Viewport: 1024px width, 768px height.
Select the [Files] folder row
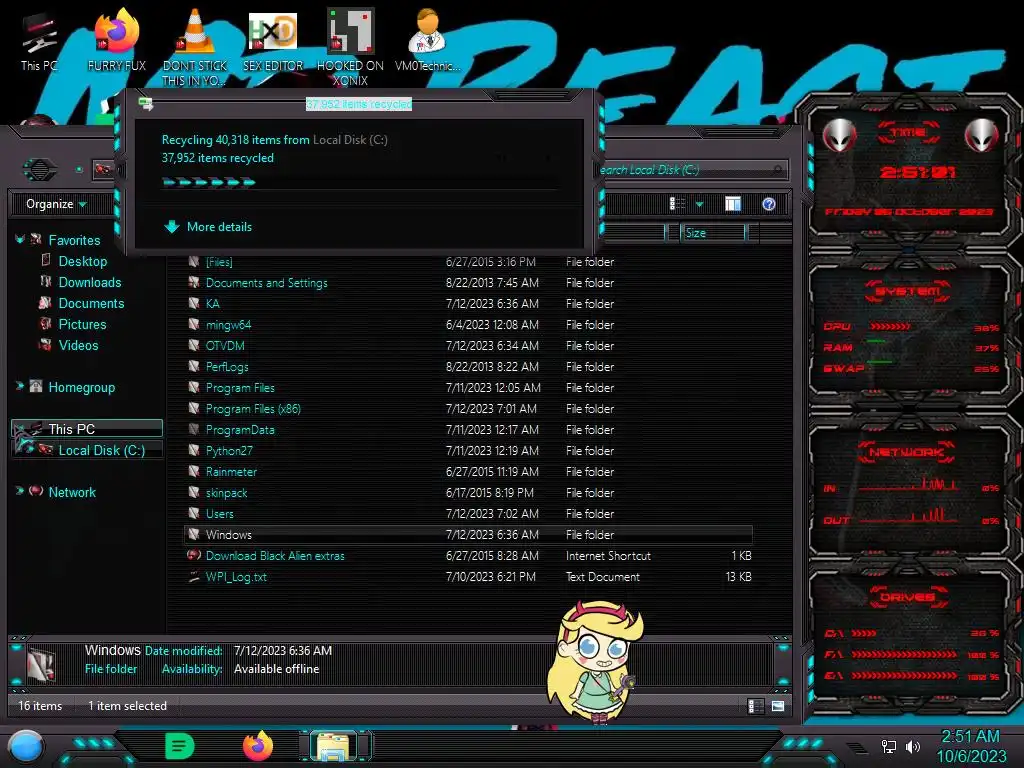[x=468, y=261]
